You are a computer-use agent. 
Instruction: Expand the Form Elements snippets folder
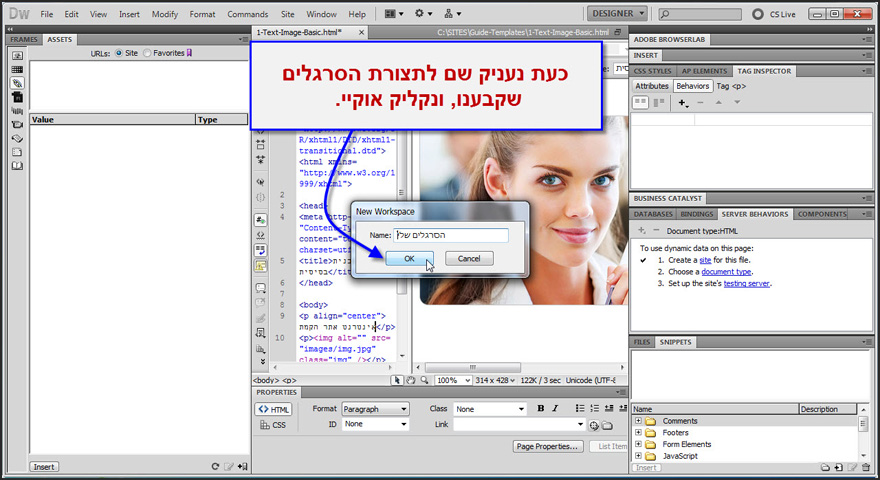[x=638, y=444]
